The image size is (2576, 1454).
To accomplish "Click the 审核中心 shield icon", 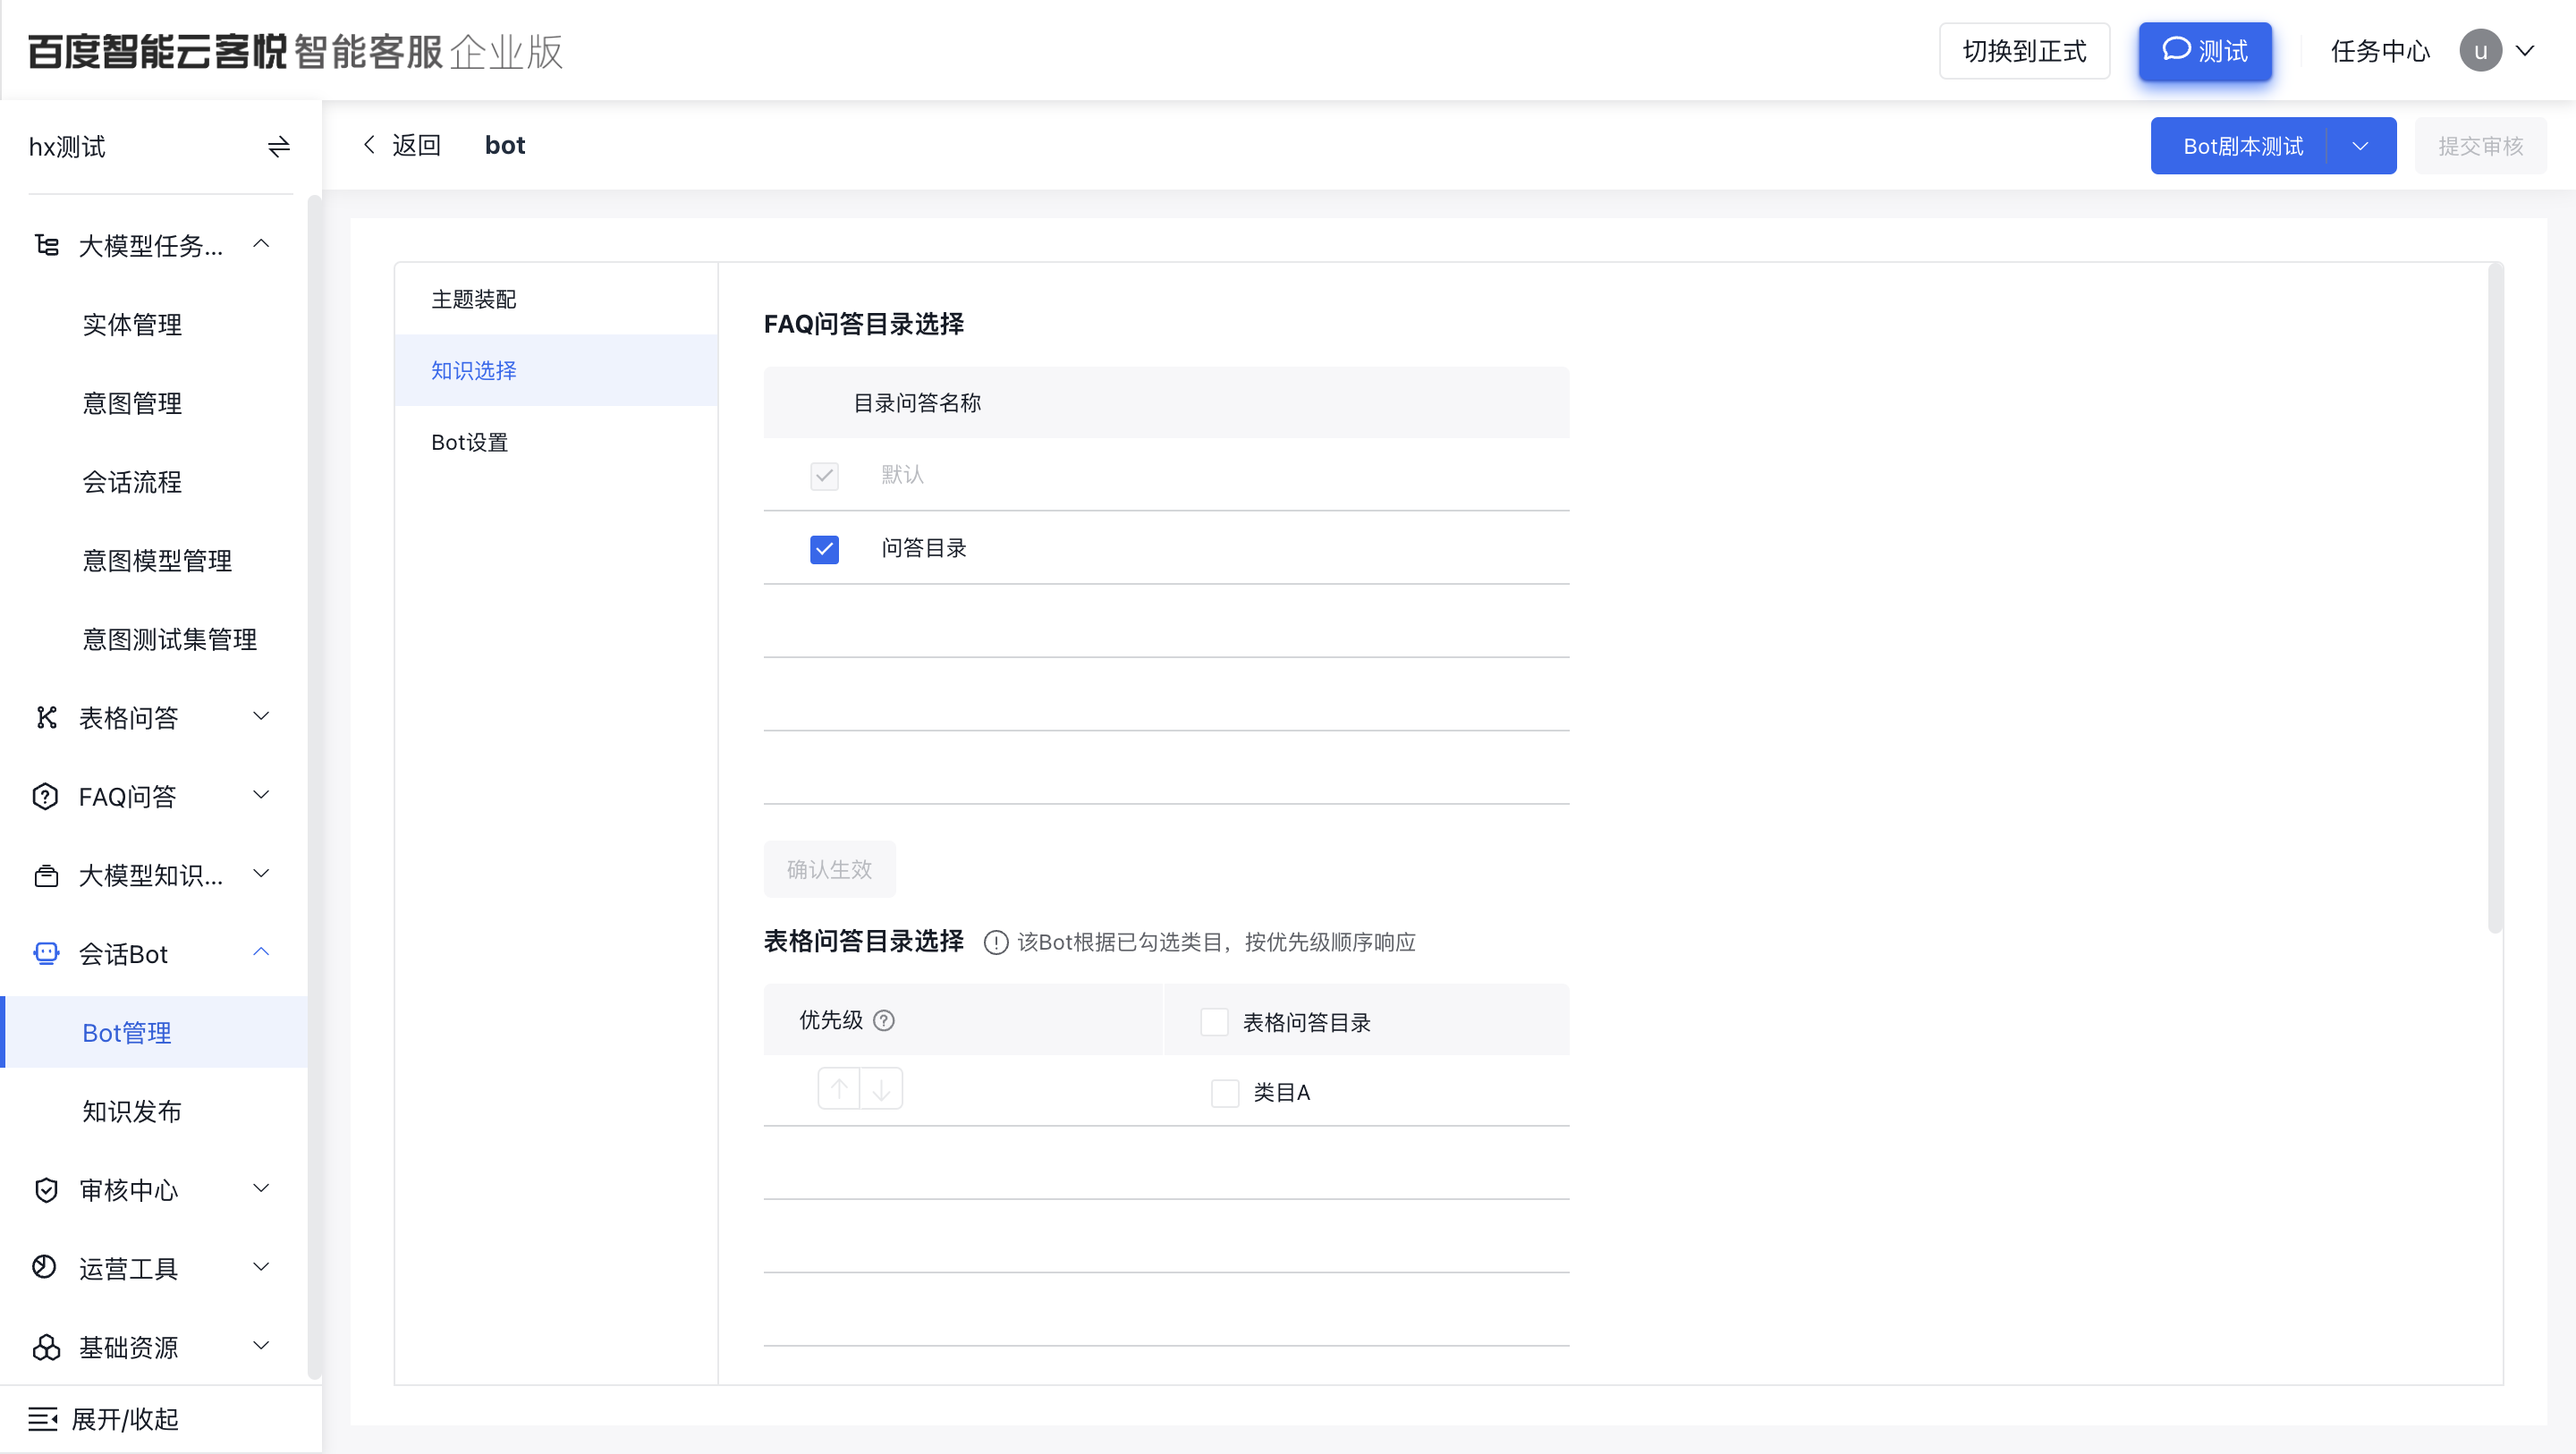I will pyautogui.click(x=46, y=1189).
